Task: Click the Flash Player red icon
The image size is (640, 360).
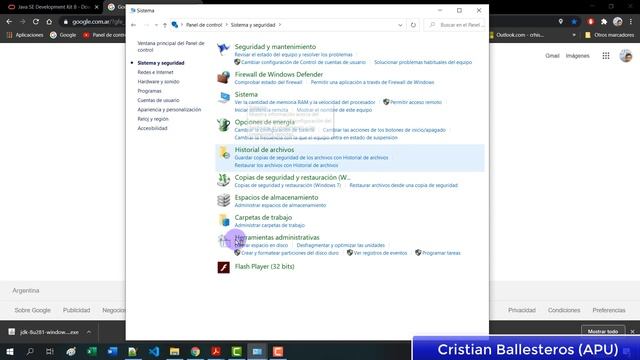Action: click(223, 267)
